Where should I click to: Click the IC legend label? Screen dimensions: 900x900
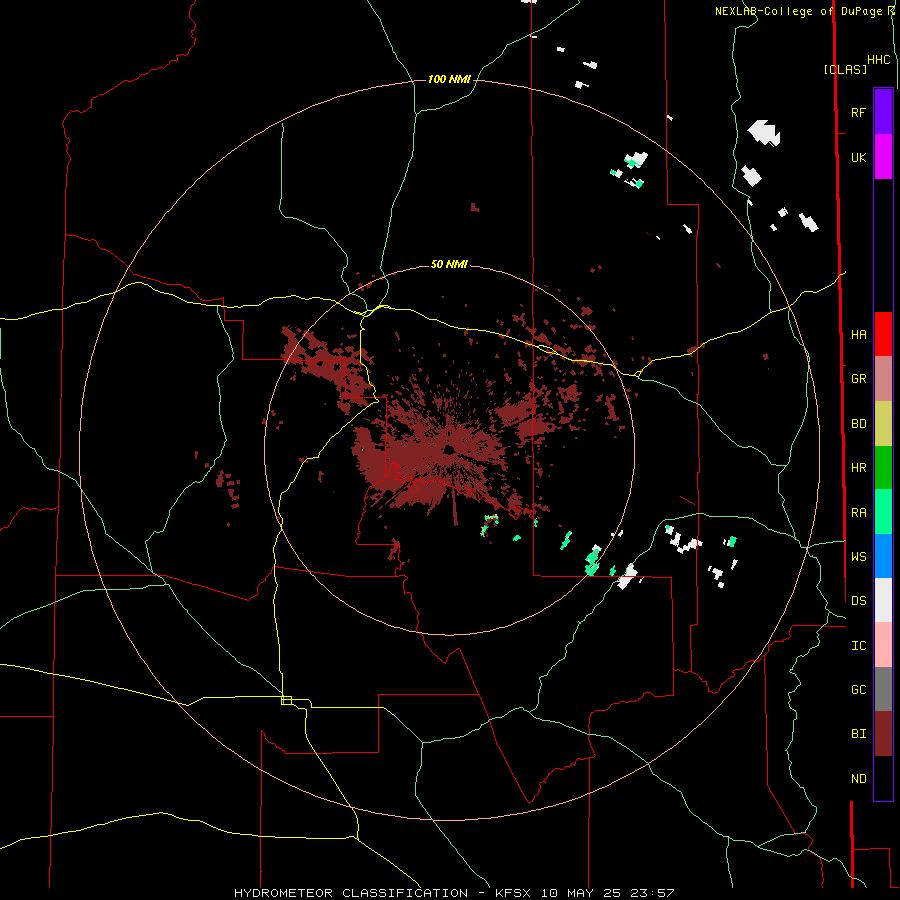click(858, 645)
